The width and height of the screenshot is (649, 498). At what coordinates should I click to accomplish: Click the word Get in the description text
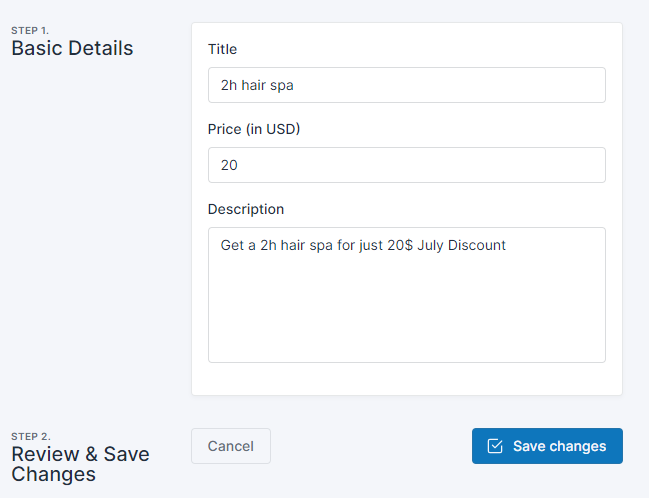[232, 245]
